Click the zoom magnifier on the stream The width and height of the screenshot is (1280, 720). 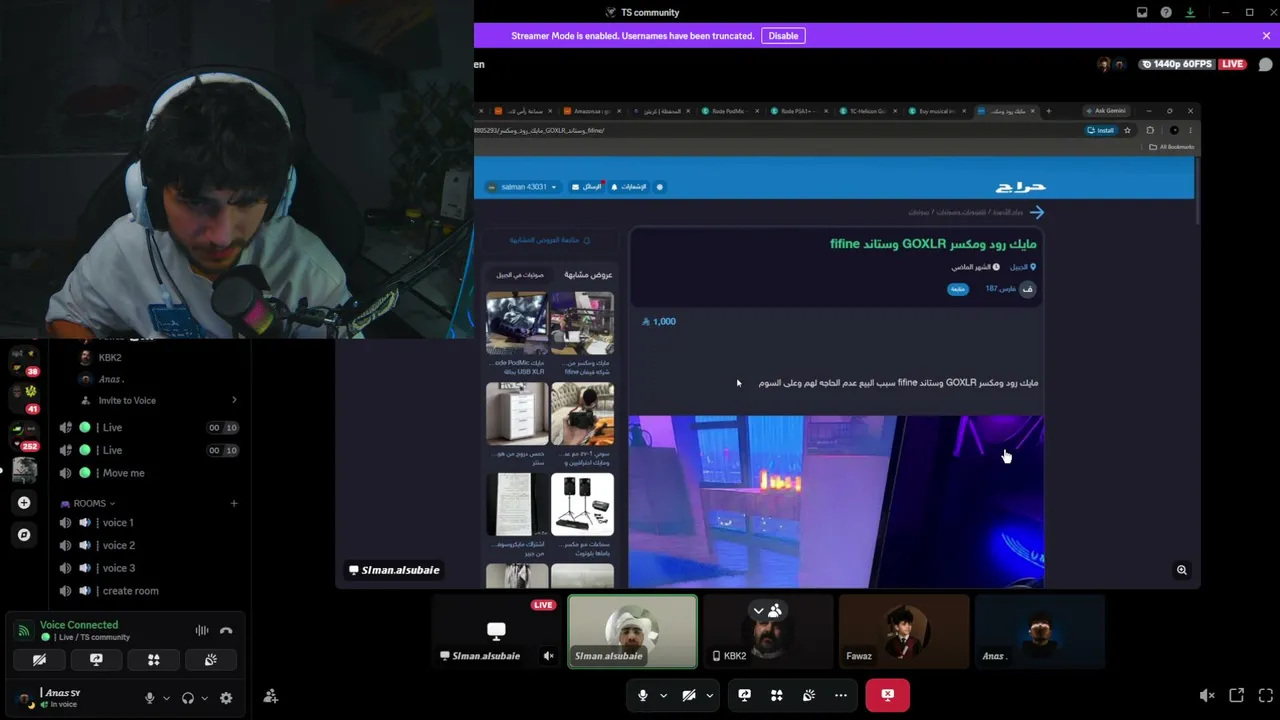(x=1181, y=570)
